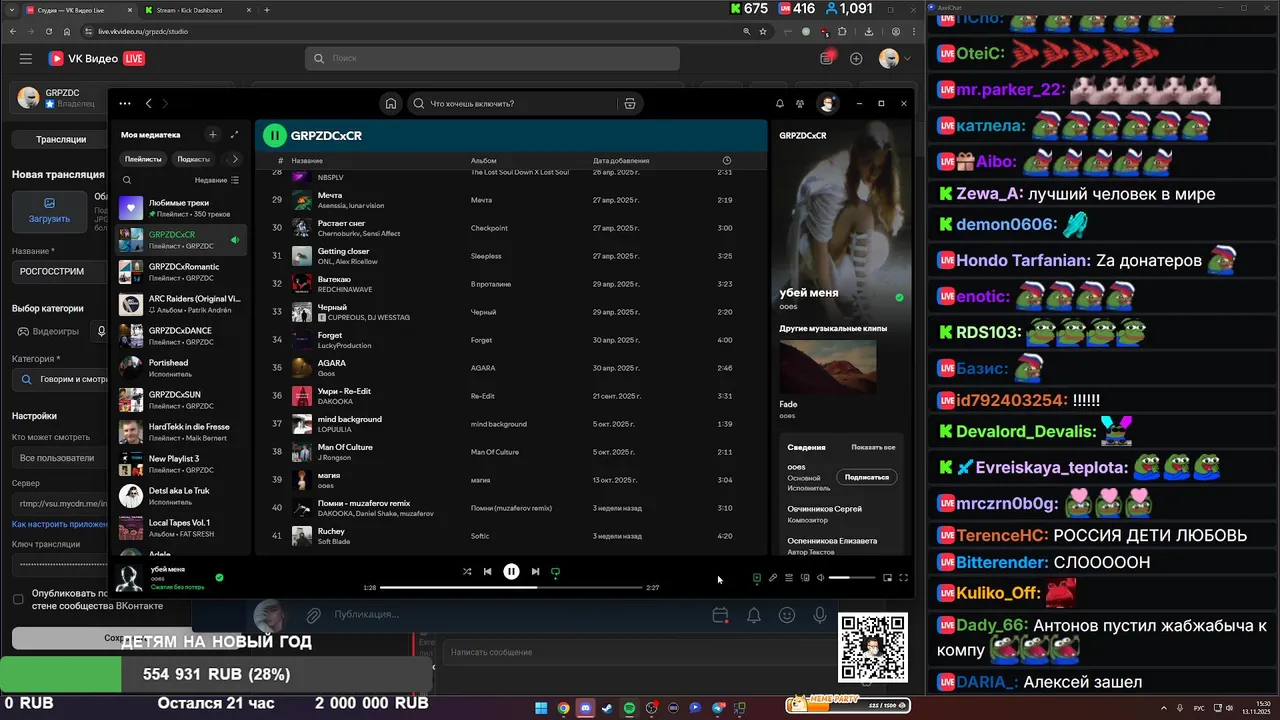Sort tracks by 'Альбом' column header

(483, 160)
